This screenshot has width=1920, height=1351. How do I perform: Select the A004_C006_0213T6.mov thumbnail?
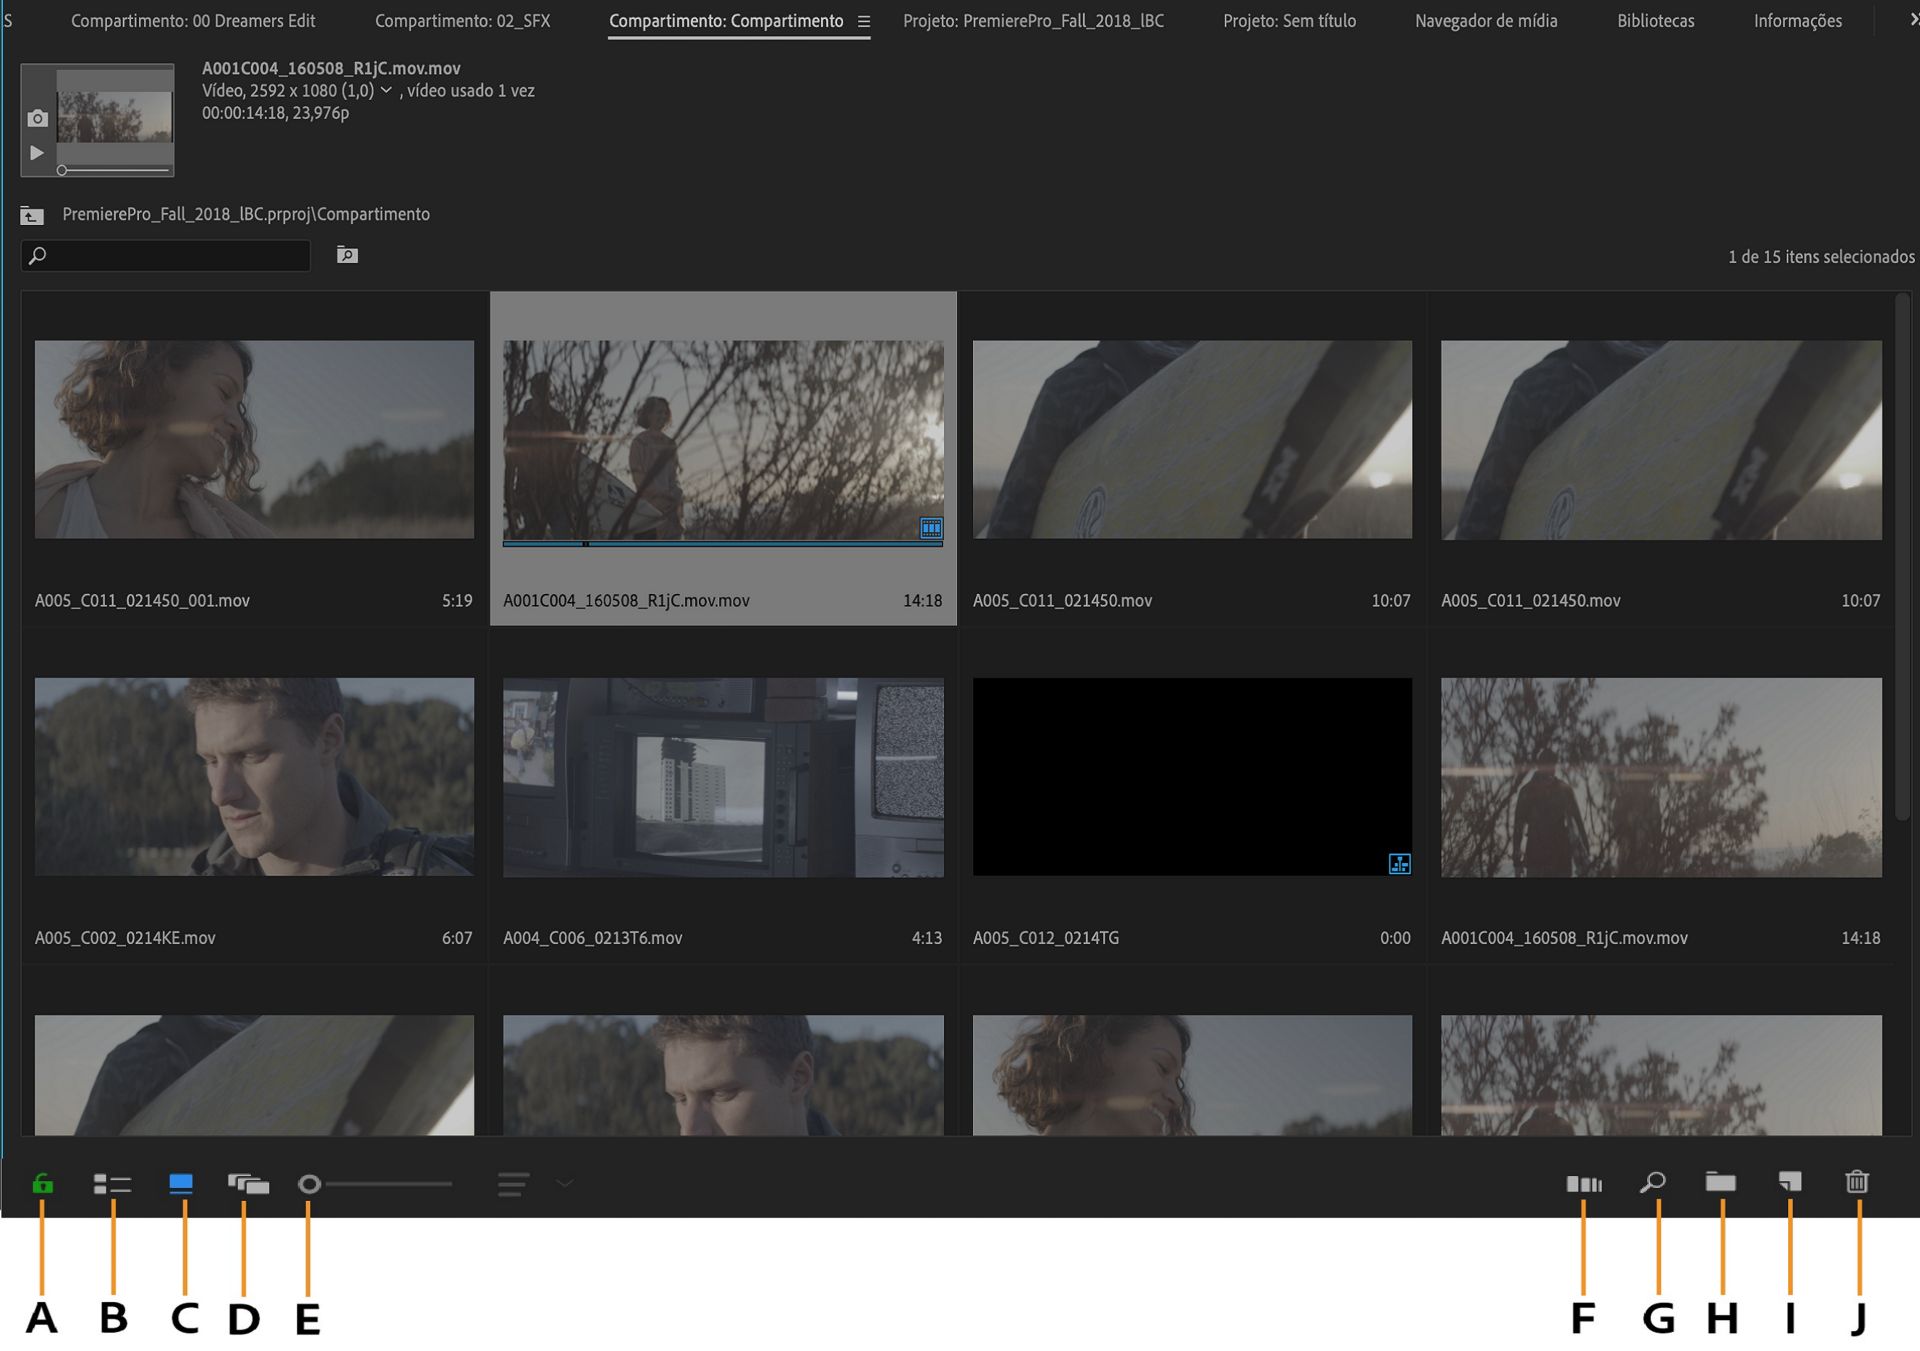click(723, 777)
